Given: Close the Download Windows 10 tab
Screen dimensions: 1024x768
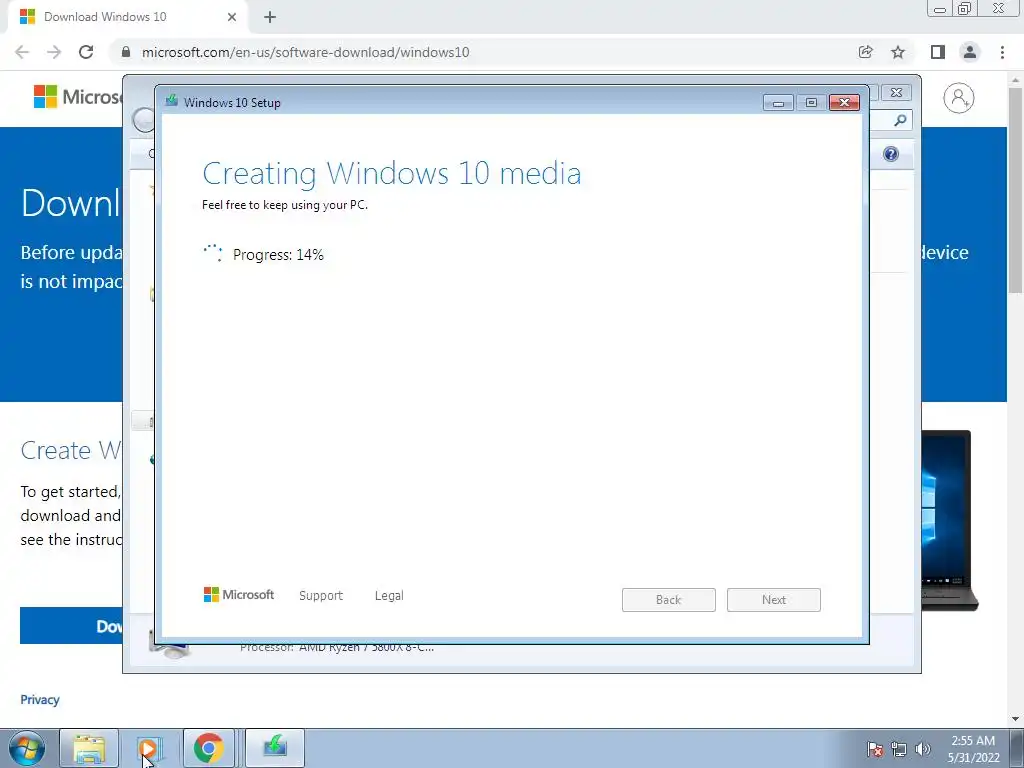Looking at the screenshot, I should tap(232, 17).
